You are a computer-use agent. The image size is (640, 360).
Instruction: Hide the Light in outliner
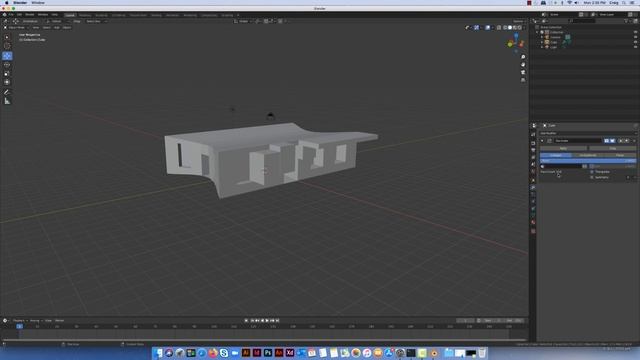pos(635,47)
